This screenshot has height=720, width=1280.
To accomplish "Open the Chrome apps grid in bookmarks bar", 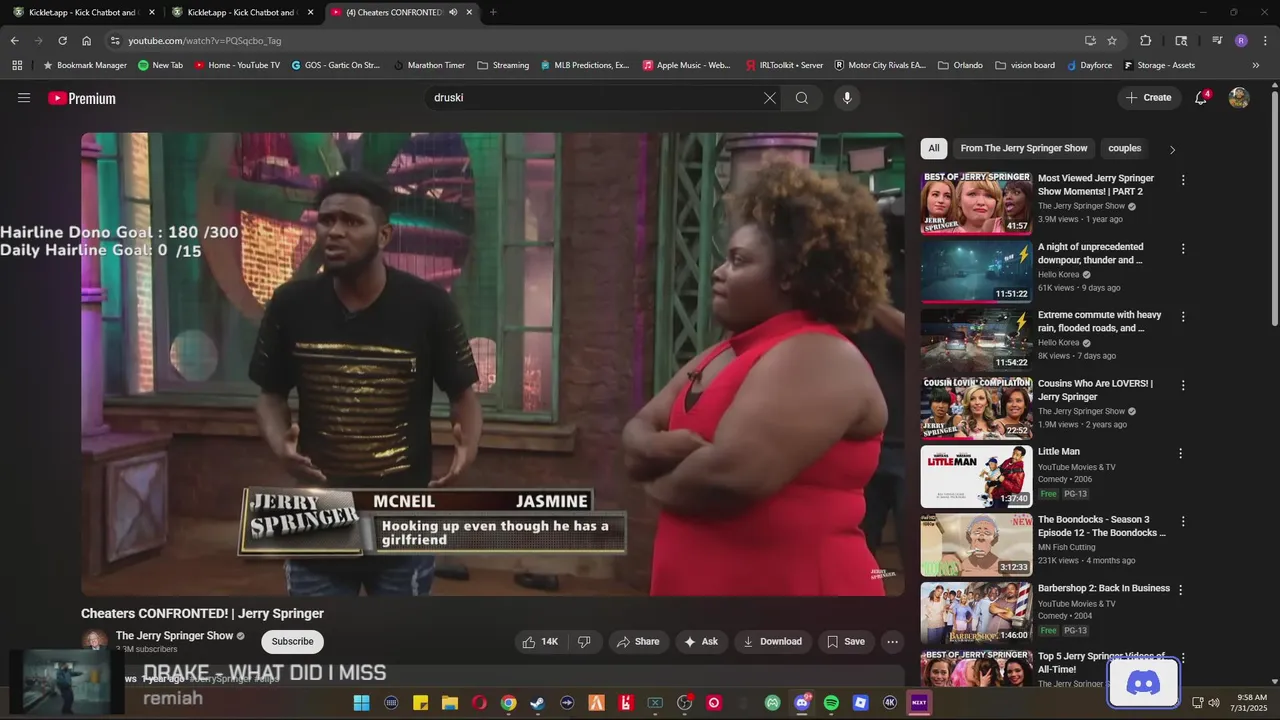I will [x=17, y=65].
